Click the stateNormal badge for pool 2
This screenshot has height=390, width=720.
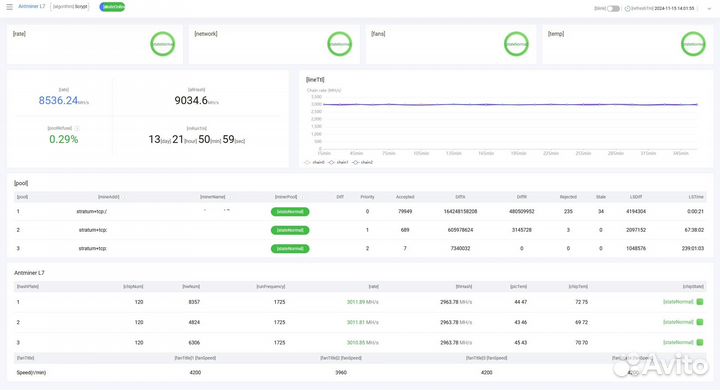click(x=290, y=230)
